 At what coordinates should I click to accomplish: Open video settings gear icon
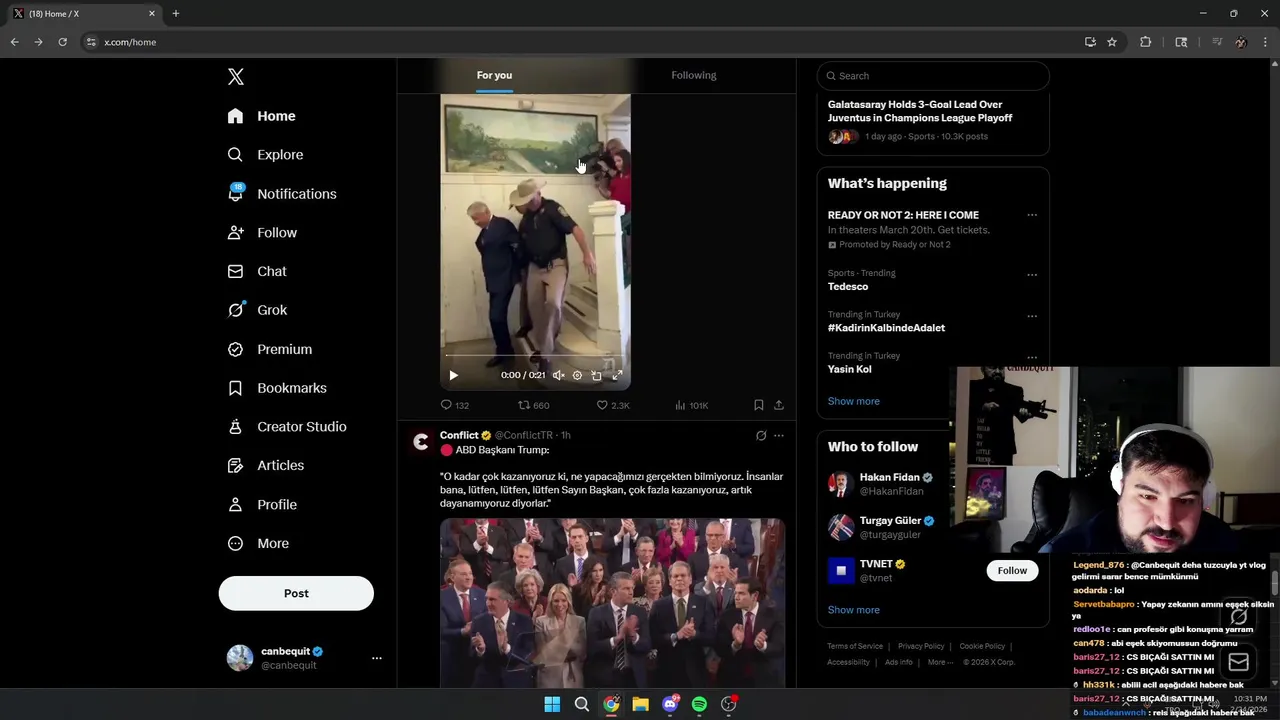click(x=577, y=375)
